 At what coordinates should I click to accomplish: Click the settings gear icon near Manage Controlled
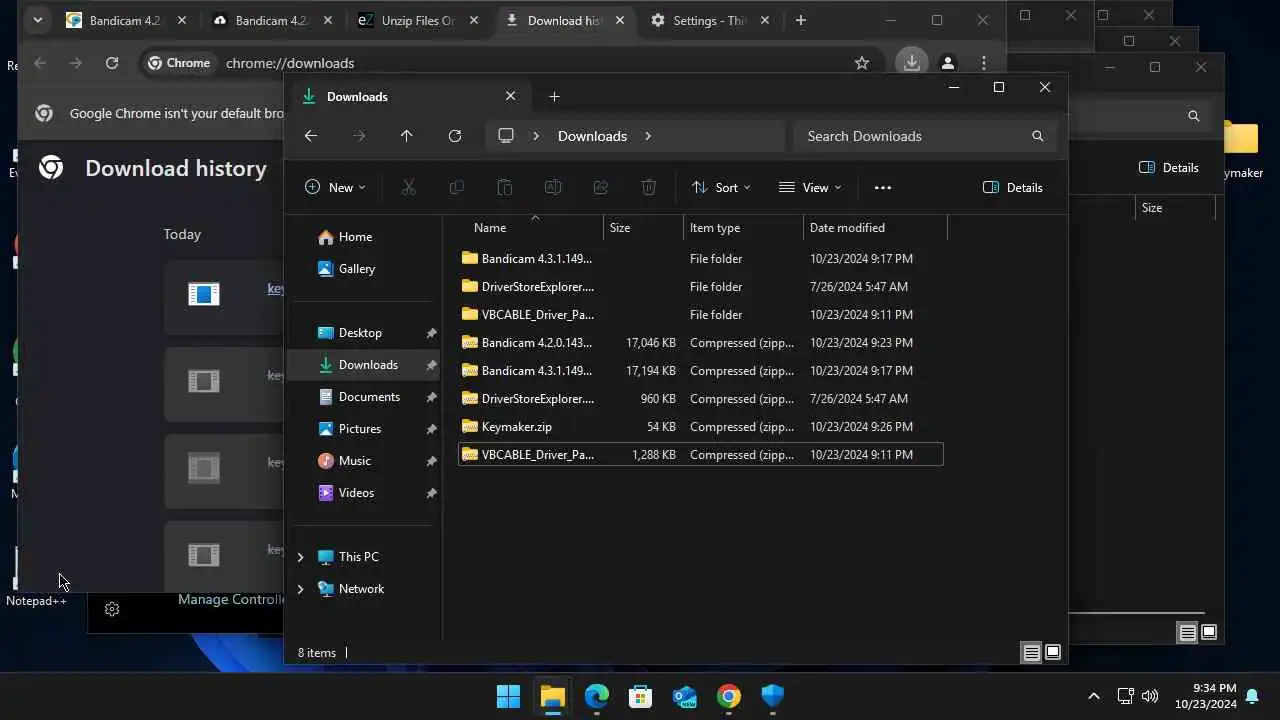coord(112,609)
